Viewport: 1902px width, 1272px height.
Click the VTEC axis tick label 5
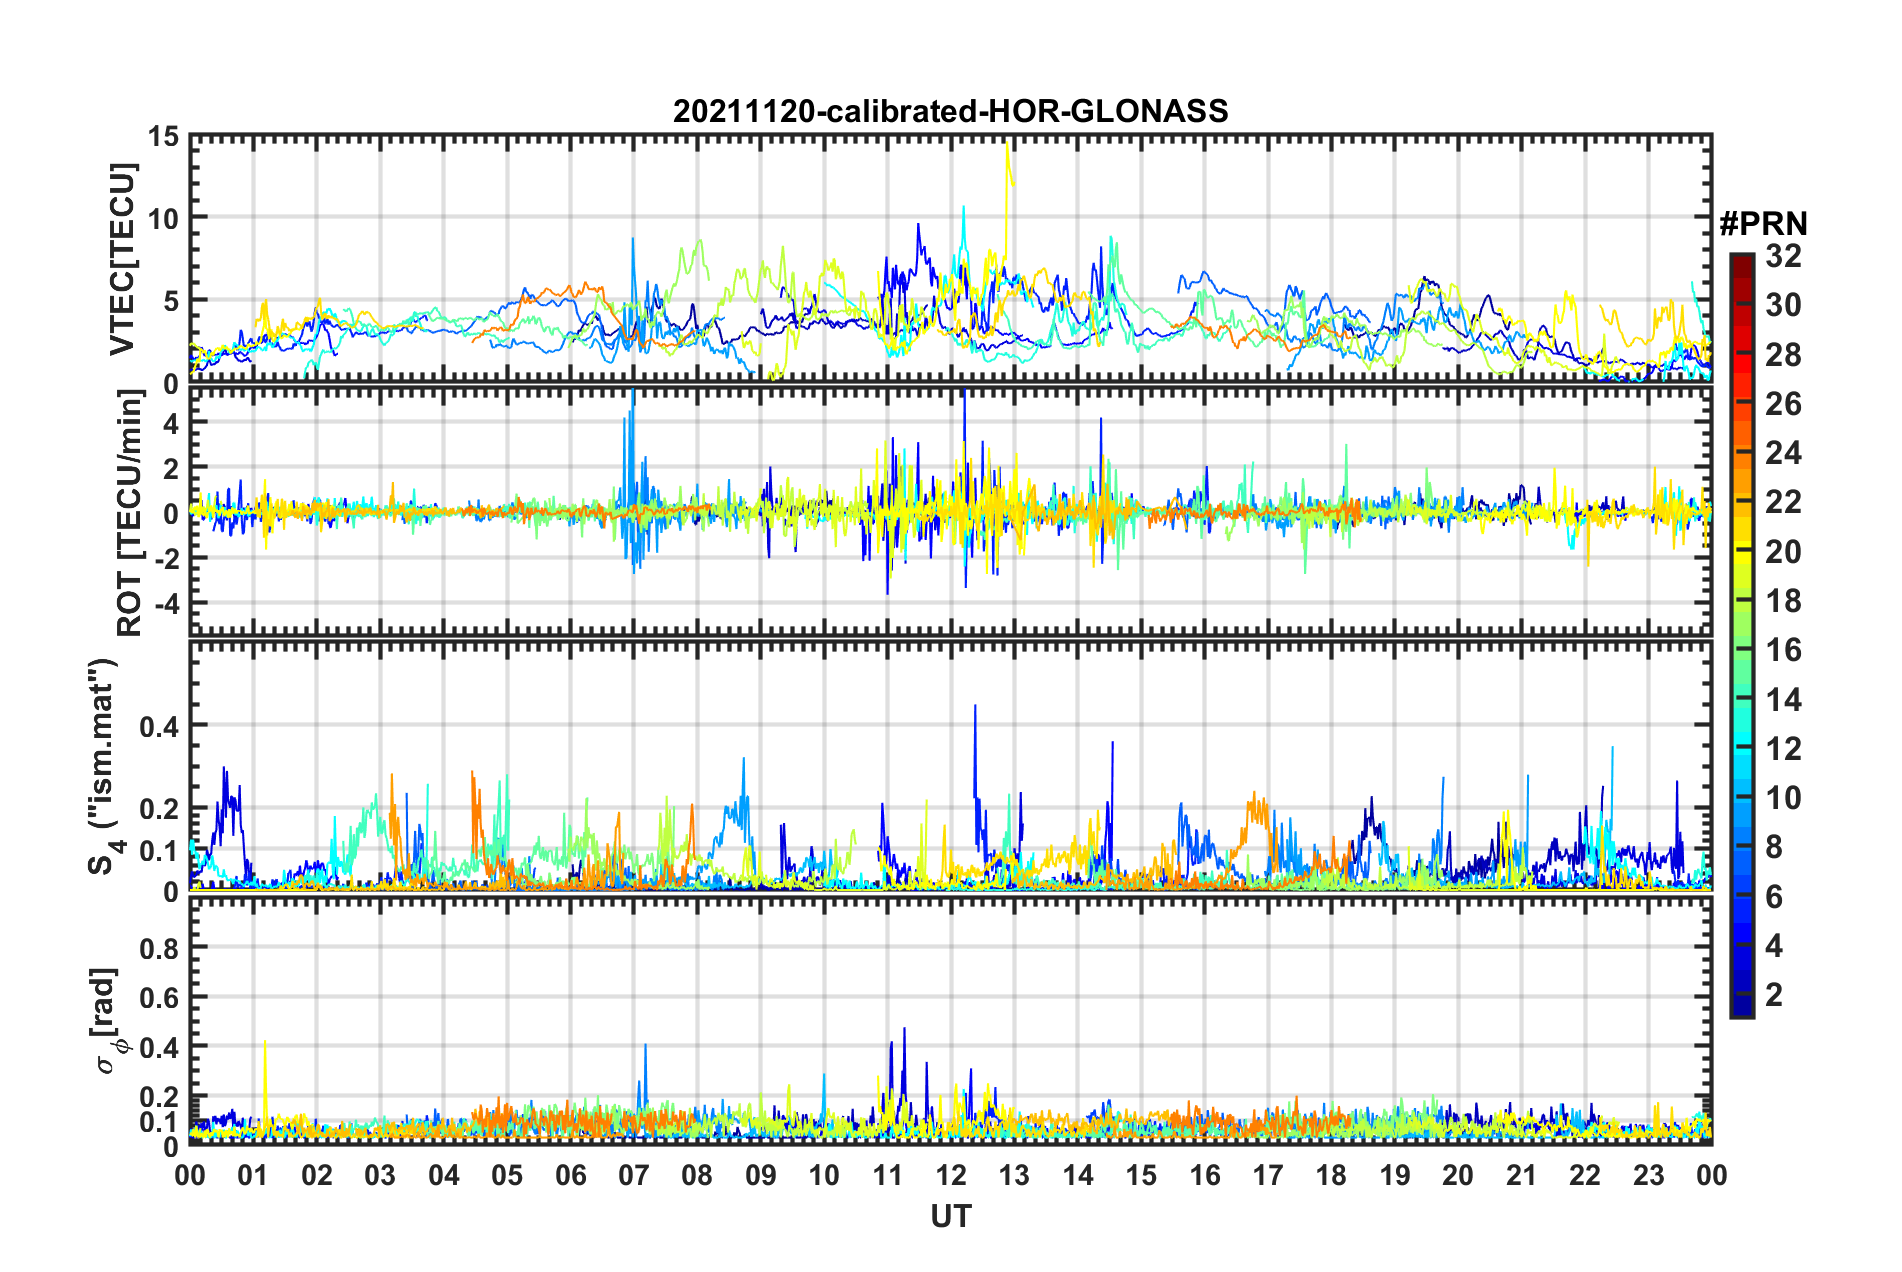tap(172, 301)
